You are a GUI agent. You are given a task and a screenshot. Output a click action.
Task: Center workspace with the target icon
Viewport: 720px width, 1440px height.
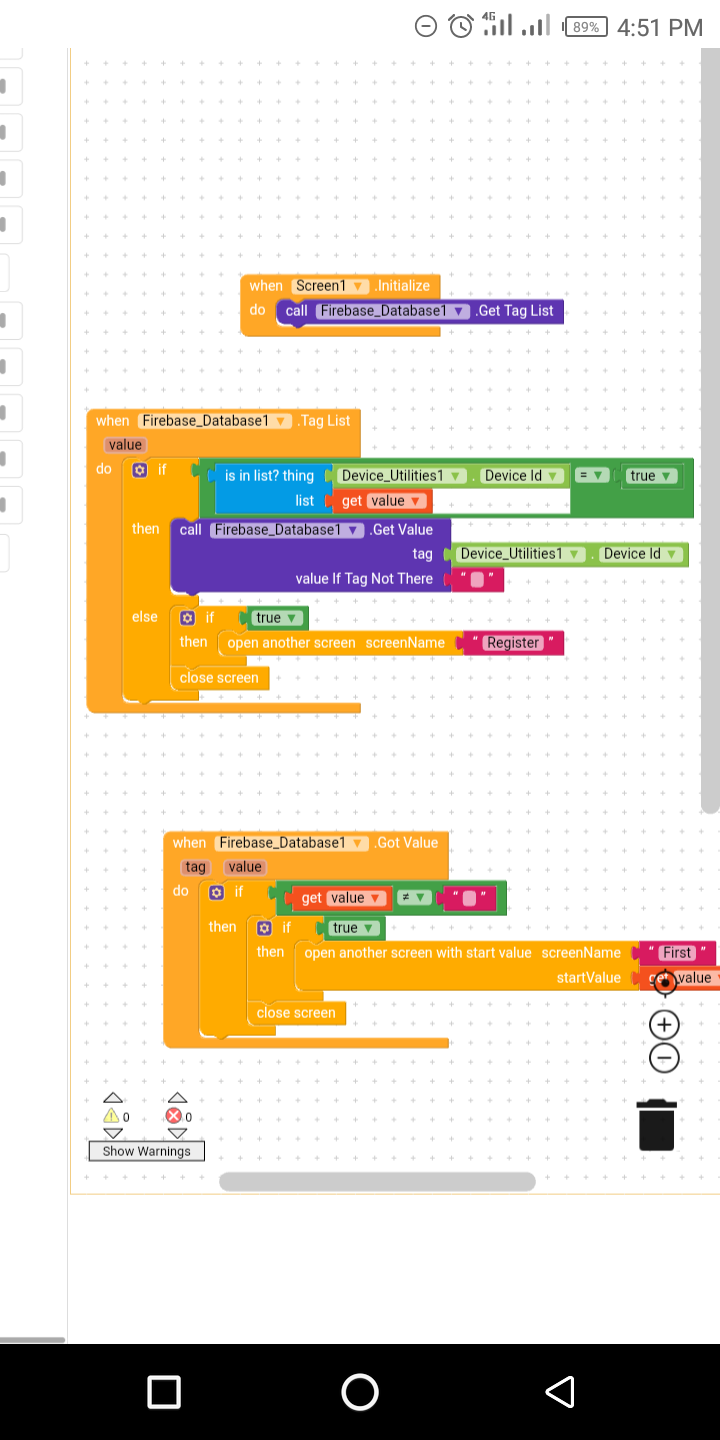[665, 982]
